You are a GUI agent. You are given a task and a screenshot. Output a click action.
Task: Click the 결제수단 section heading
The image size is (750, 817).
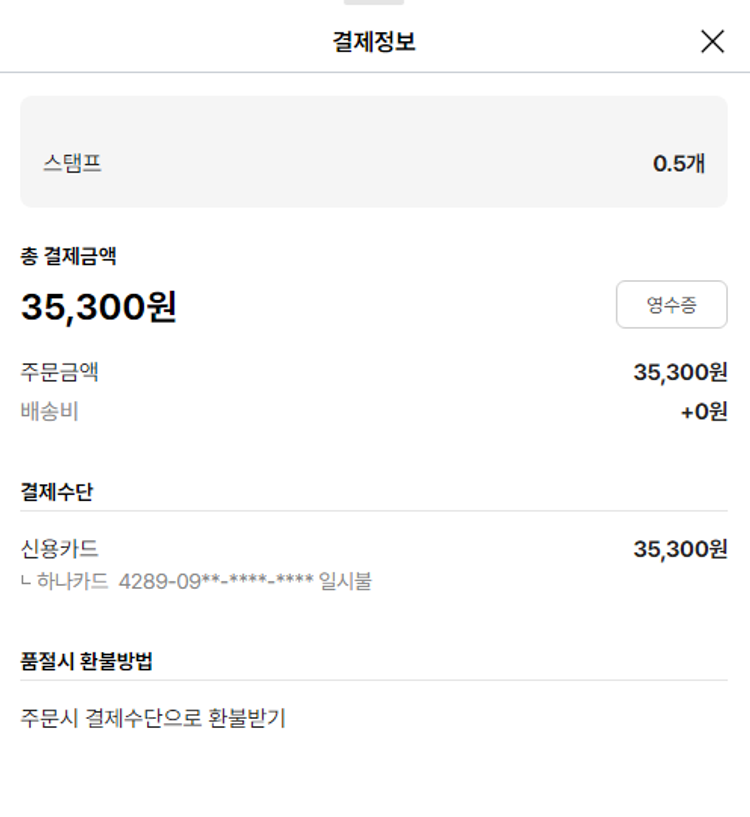[x=57, y=491]
